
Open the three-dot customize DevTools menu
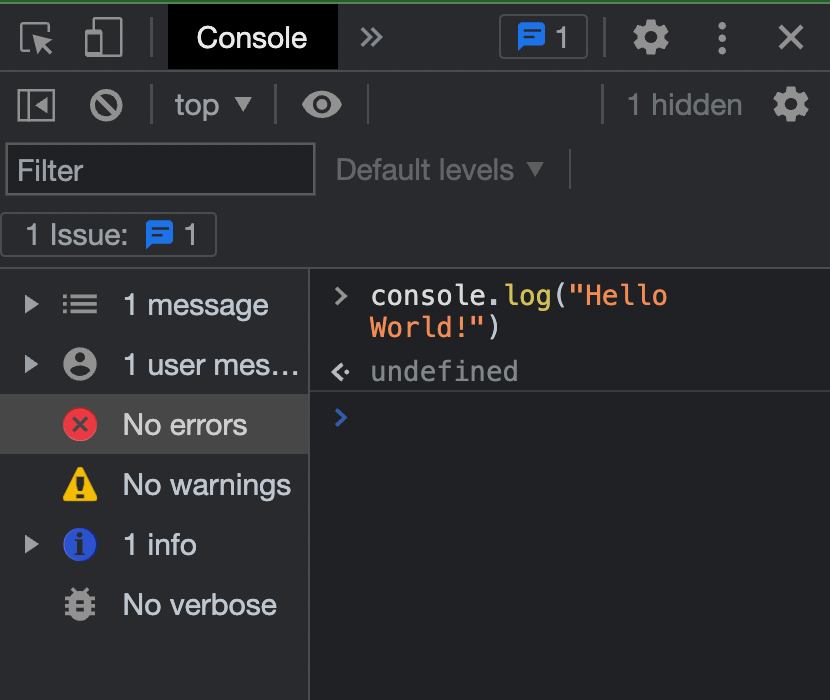tap(722, 38)
